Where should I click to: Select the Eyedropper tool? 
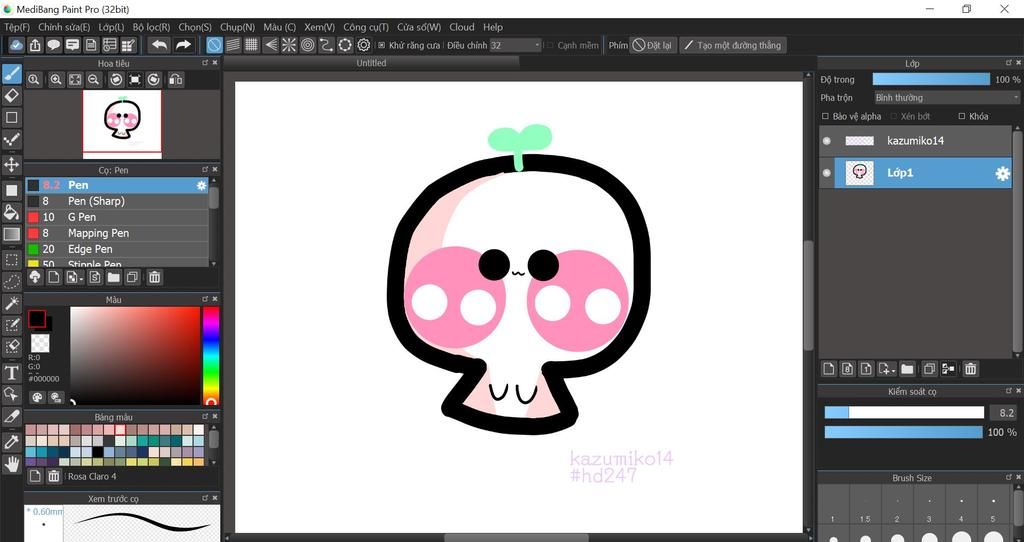[x=11, y=442]
